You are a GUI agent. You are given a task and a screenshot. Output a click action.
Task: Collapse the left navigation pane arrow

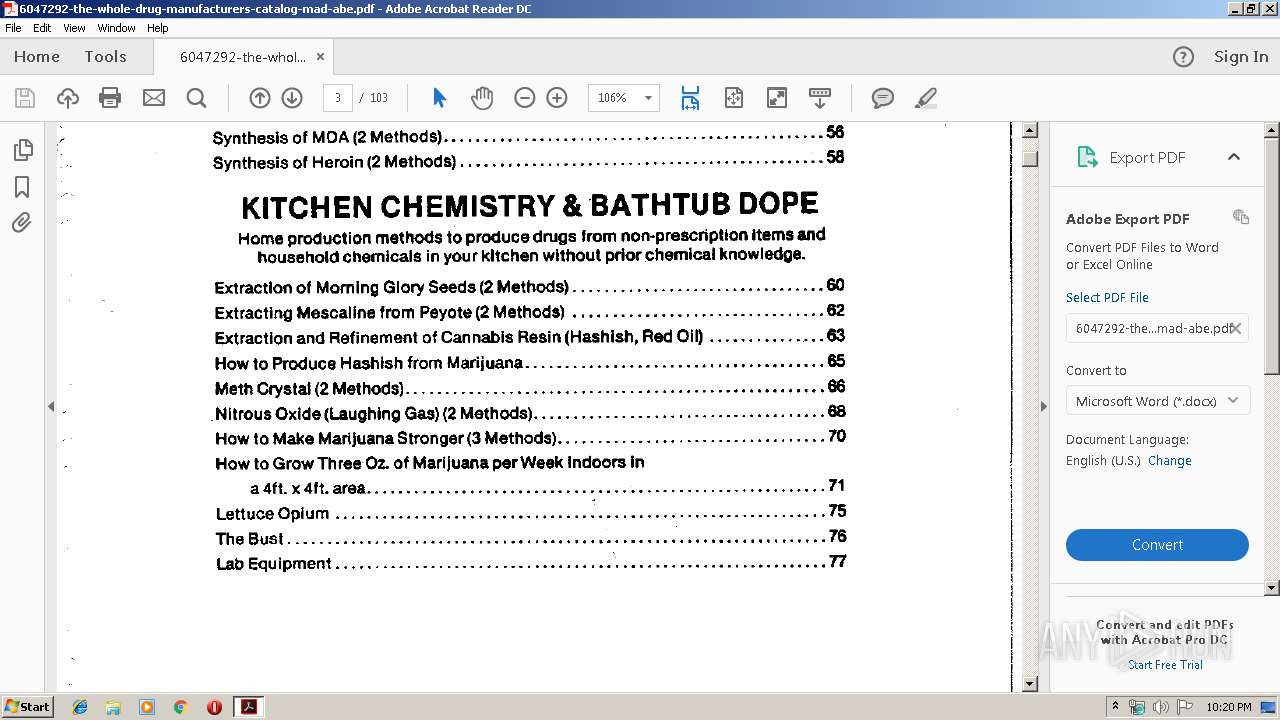51,406
